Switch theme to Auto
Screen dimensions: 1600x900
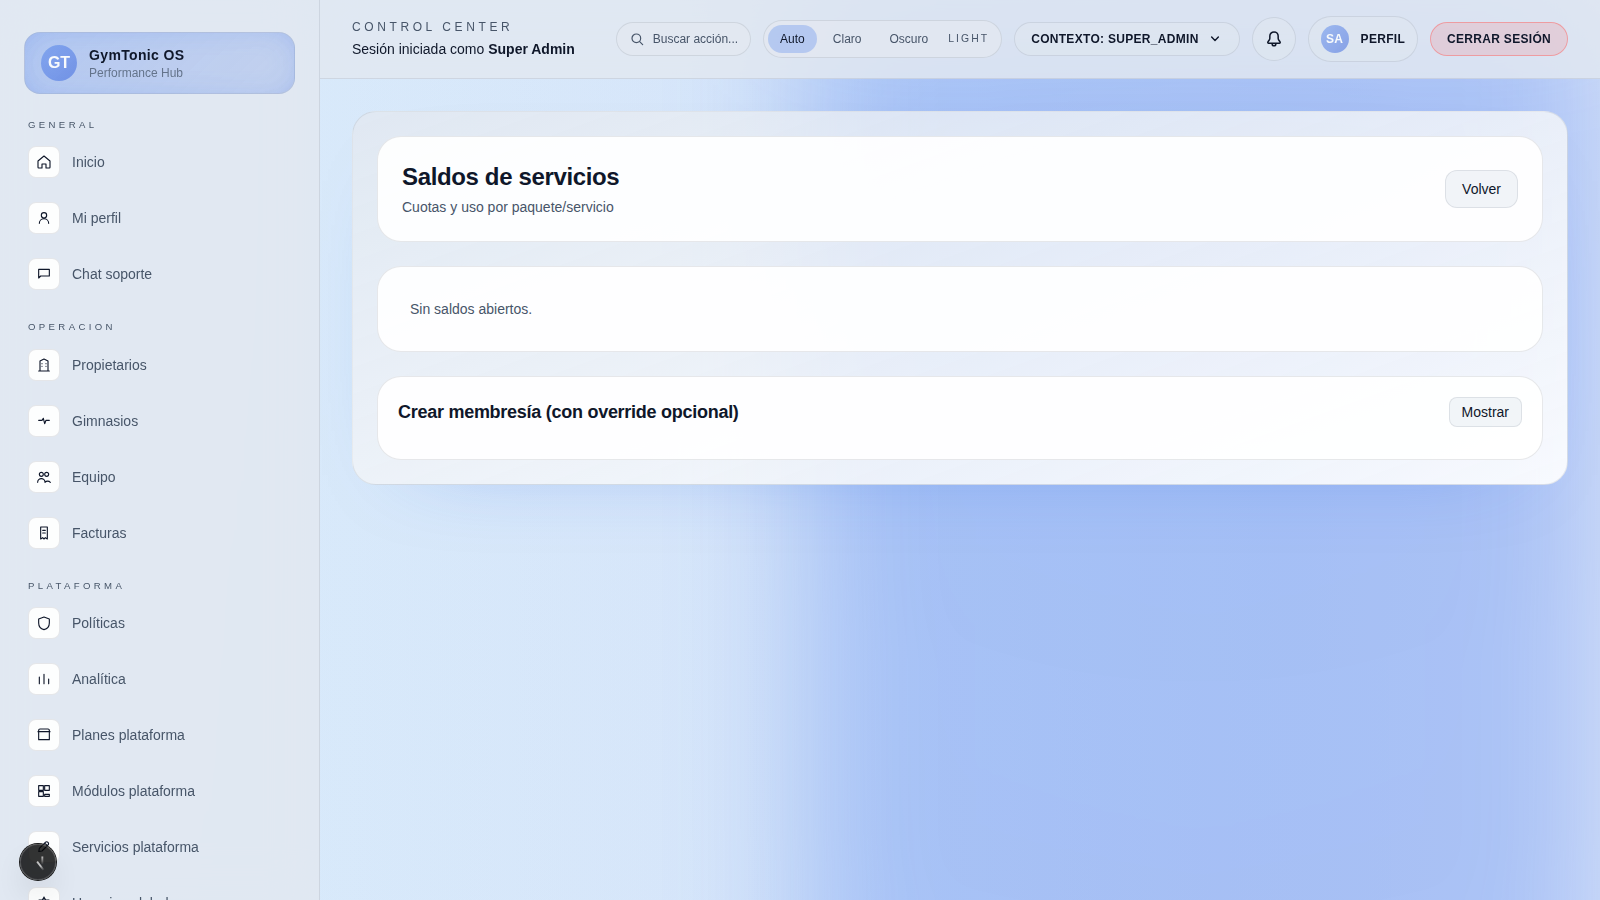click(x=792, y=39)
